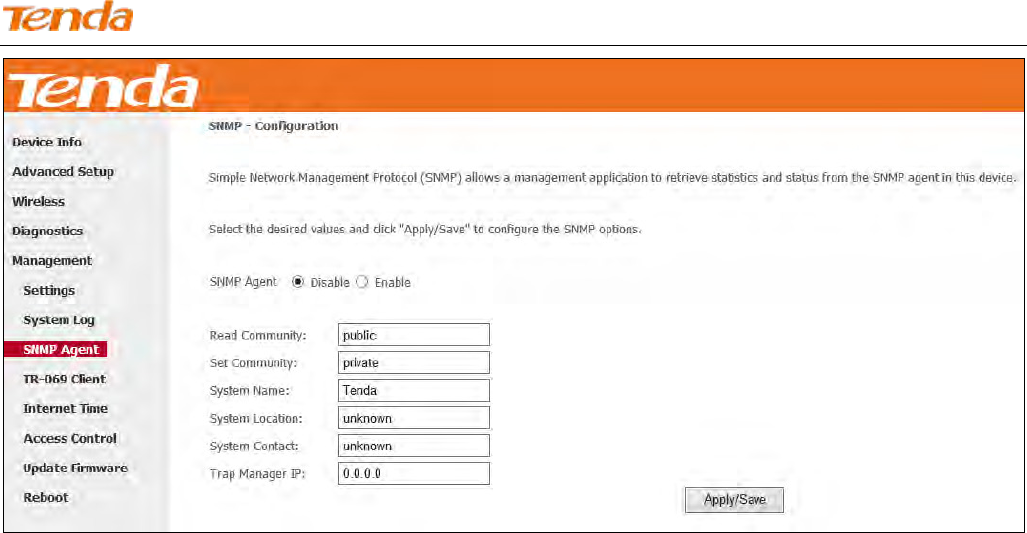Click the 'Simple Network Management Protocol' description line
1027x533 pixels.
click(x=612, y=177)
